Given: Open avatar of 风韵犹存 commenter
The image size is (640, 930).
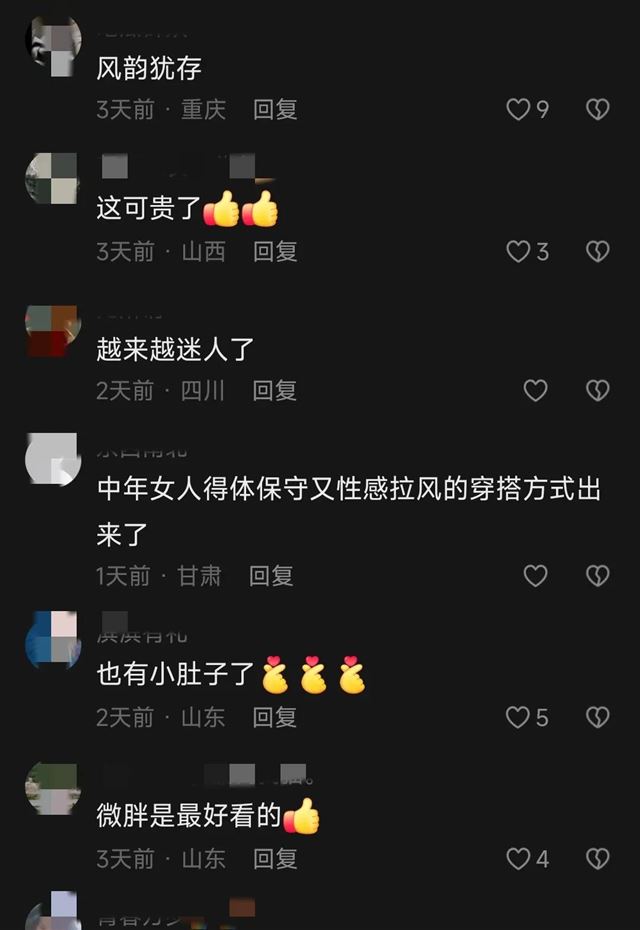Looking at the screenshot, I should click(53, 44).
